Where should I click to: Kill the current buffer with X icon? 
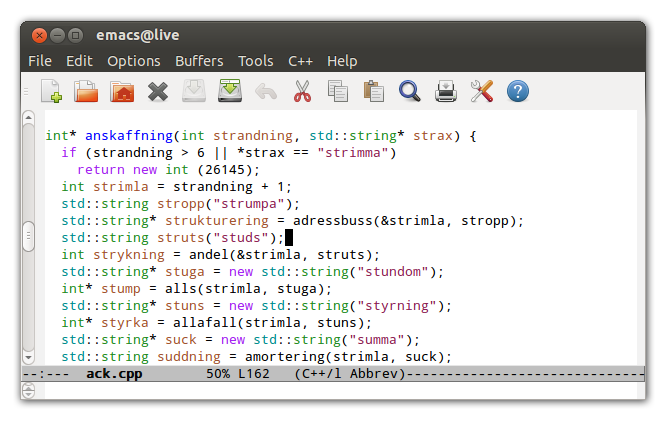coord(157,92)
